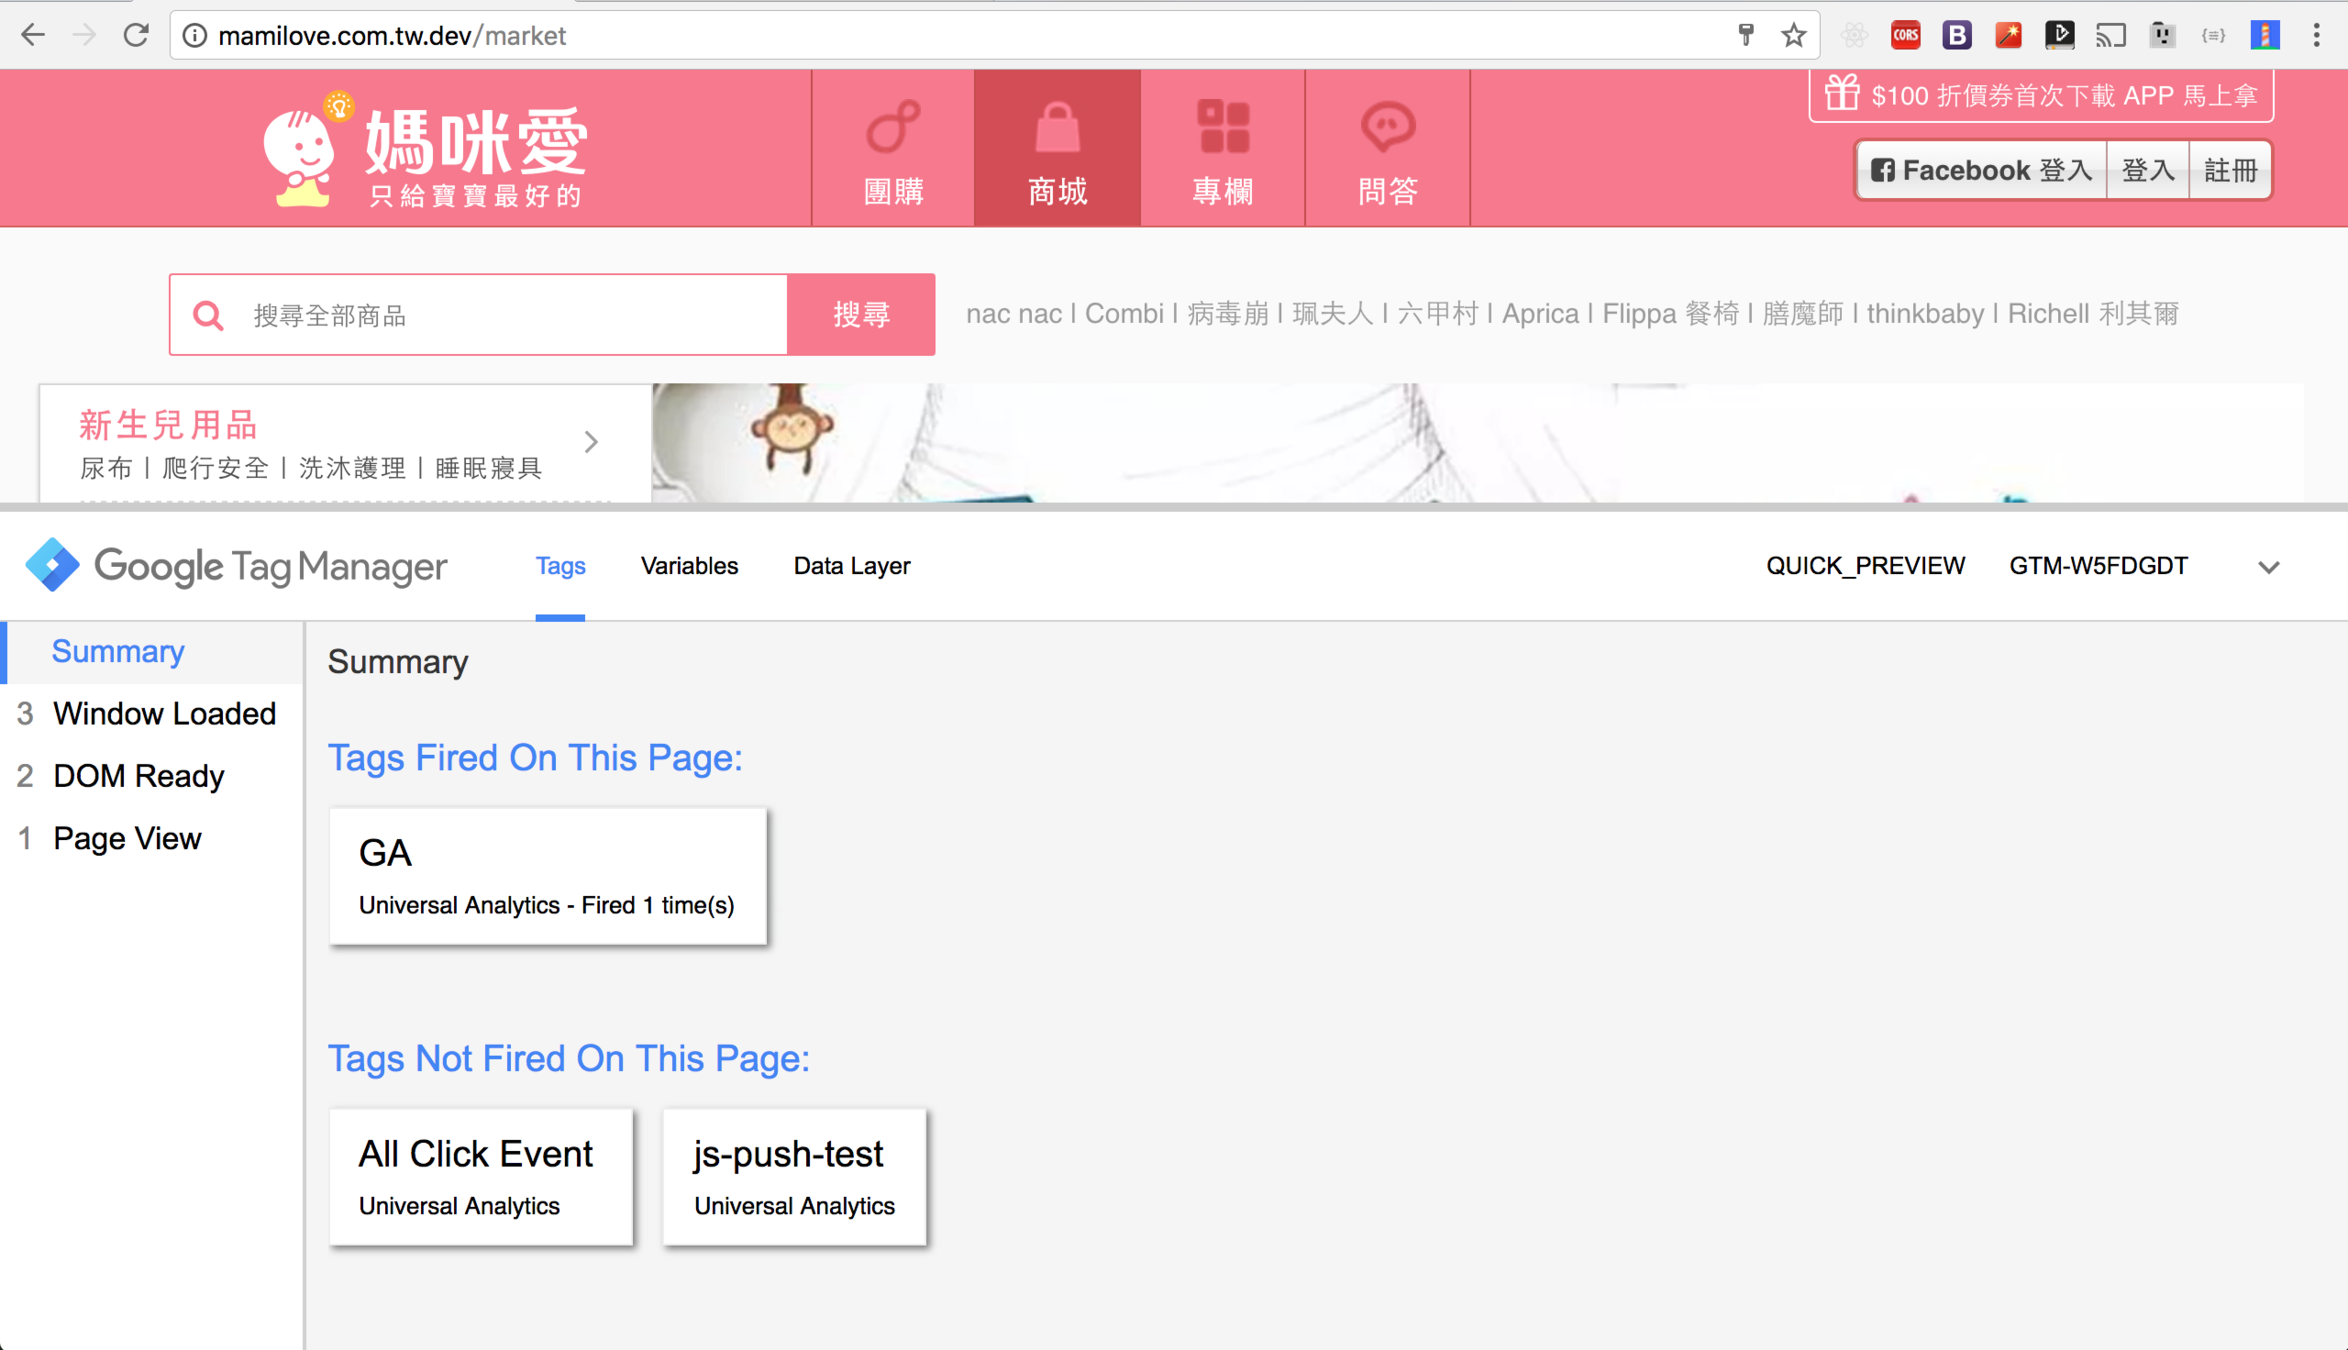Open Chrome three-dot menu

[x=2316, y=36]
